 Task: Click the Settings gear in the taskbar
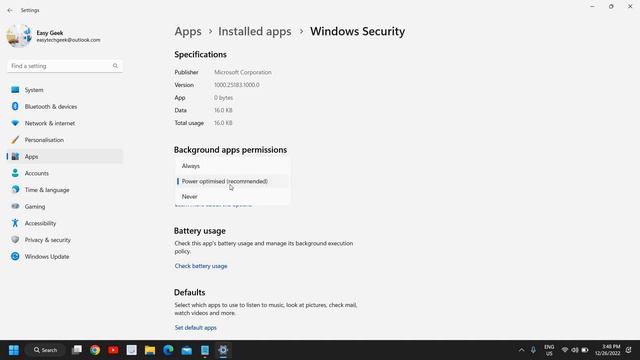pyautogui.click(x=223, y=350)
